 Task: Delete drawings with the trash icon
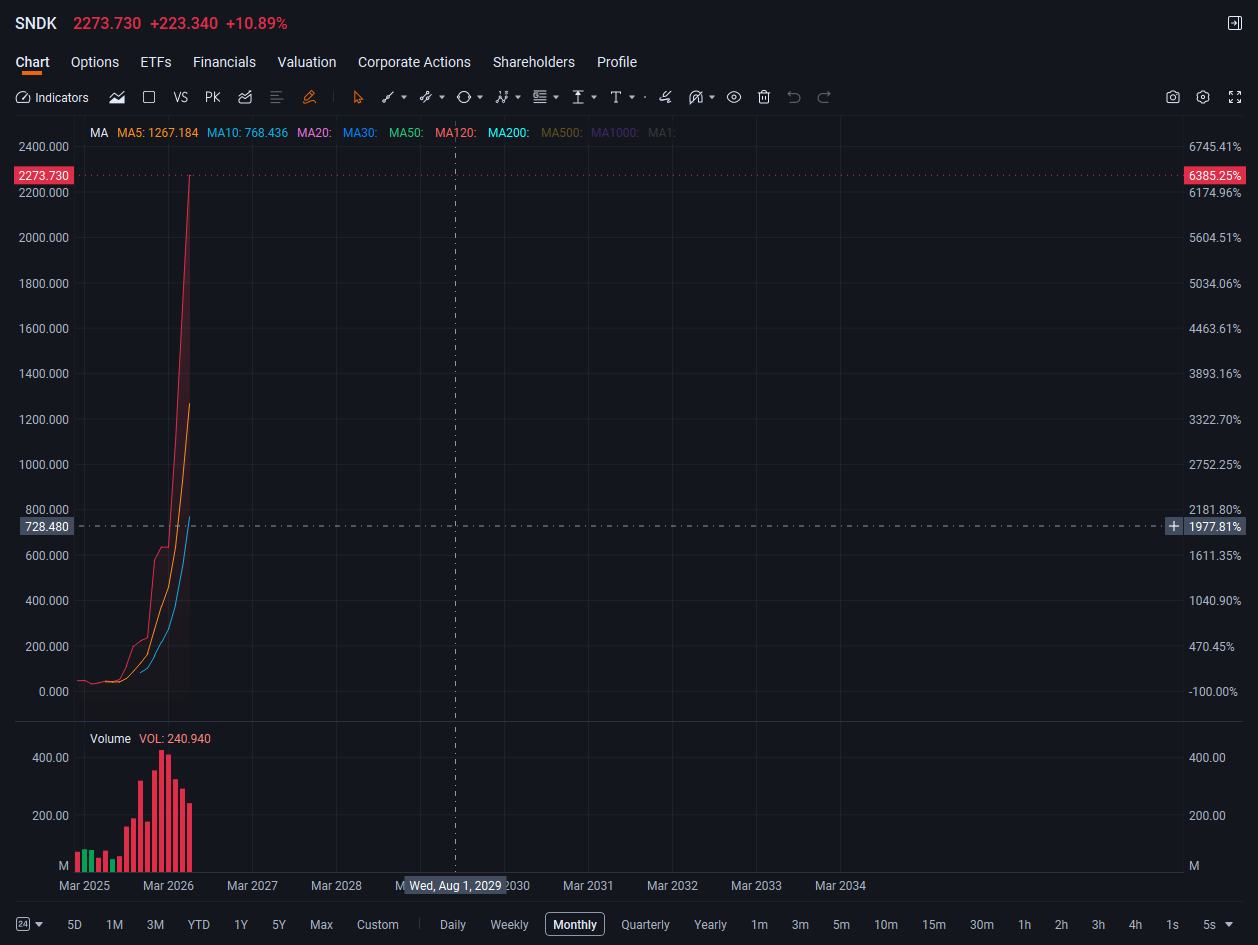764,97
